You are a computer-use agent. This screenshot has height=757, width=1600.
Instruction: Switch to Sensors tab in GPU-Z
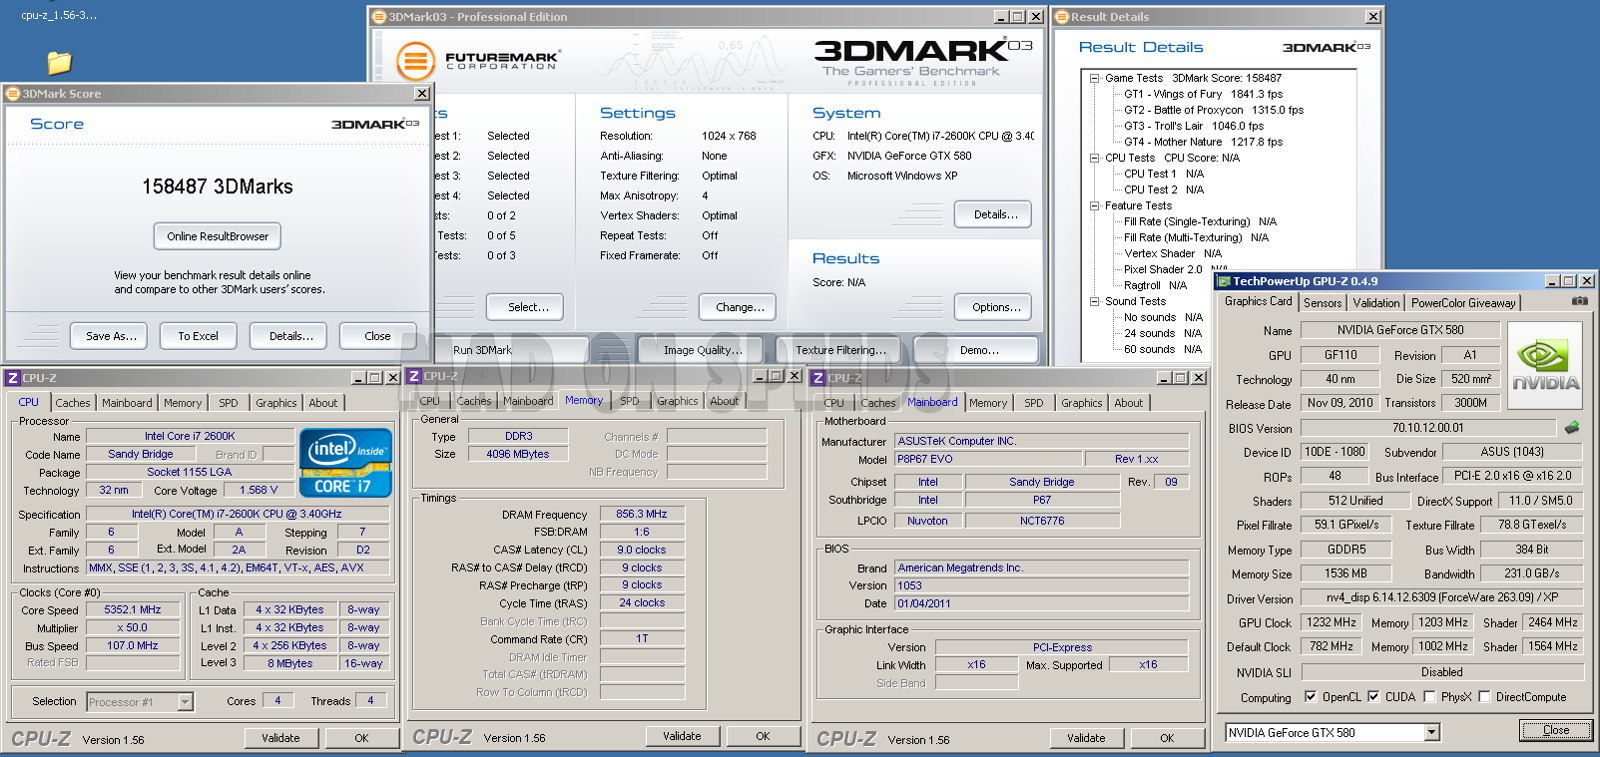point(1322,303)
